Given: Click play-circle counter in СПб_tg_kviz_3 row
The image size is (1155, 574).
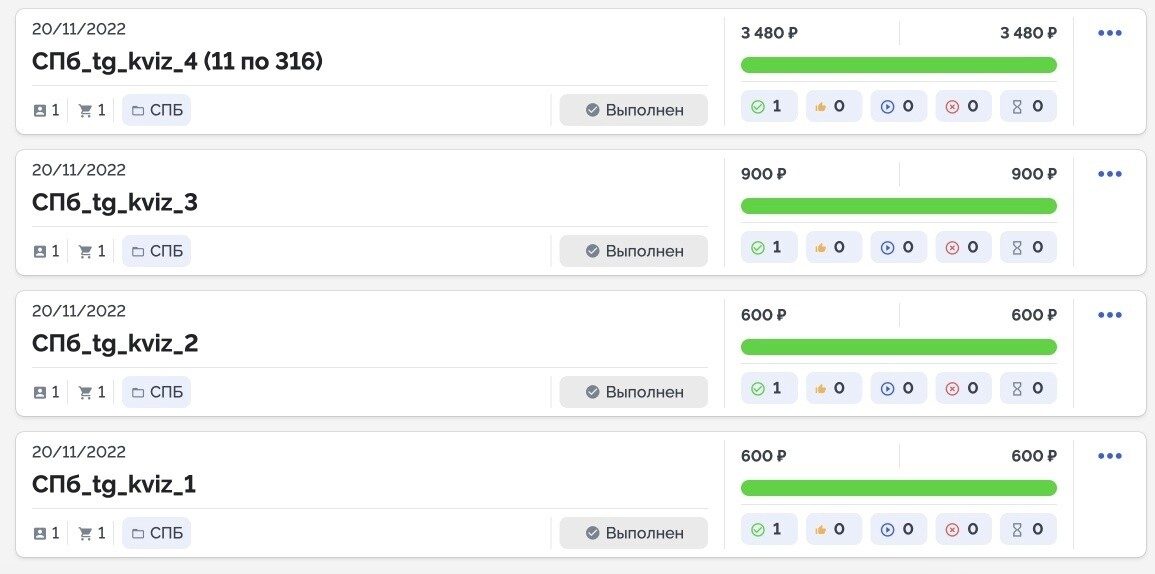Looking at the screenshot, I should [899, 248].
